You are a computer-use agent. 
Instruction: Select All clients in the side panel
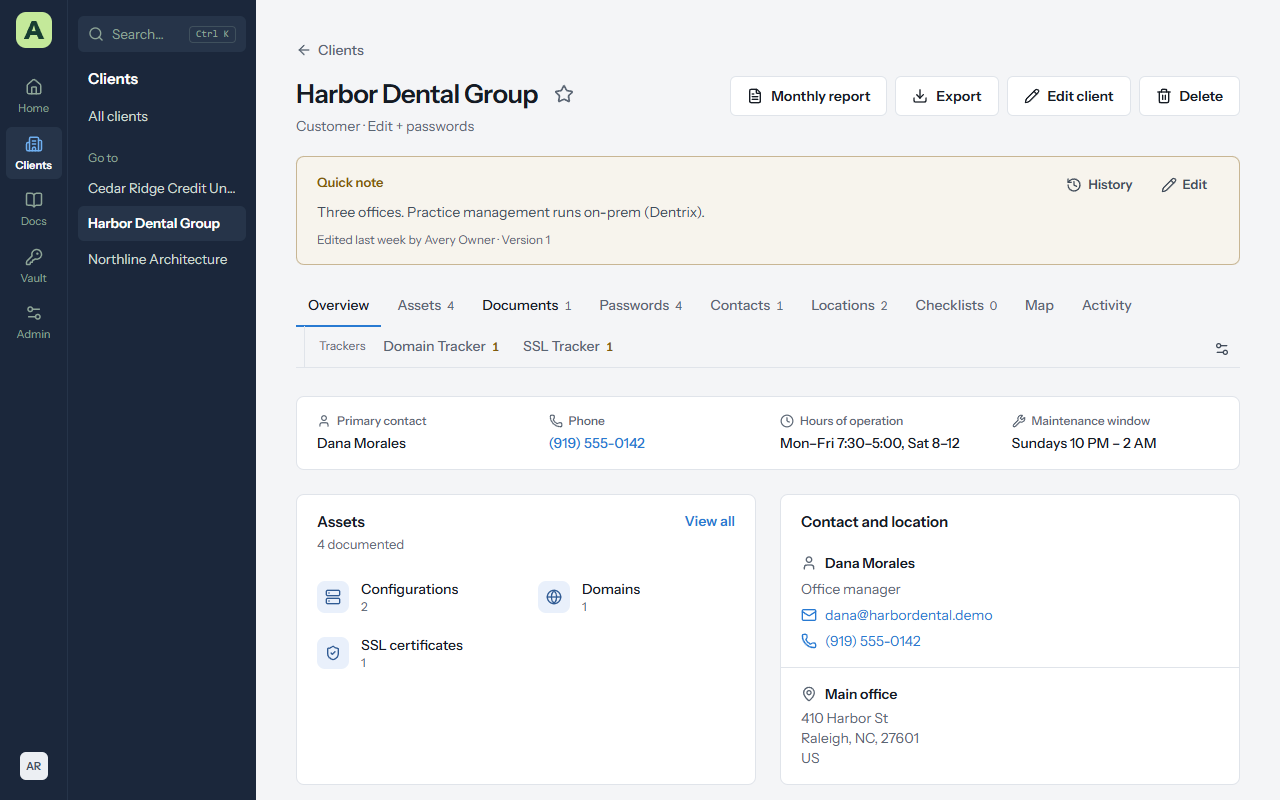click(162, 116)
